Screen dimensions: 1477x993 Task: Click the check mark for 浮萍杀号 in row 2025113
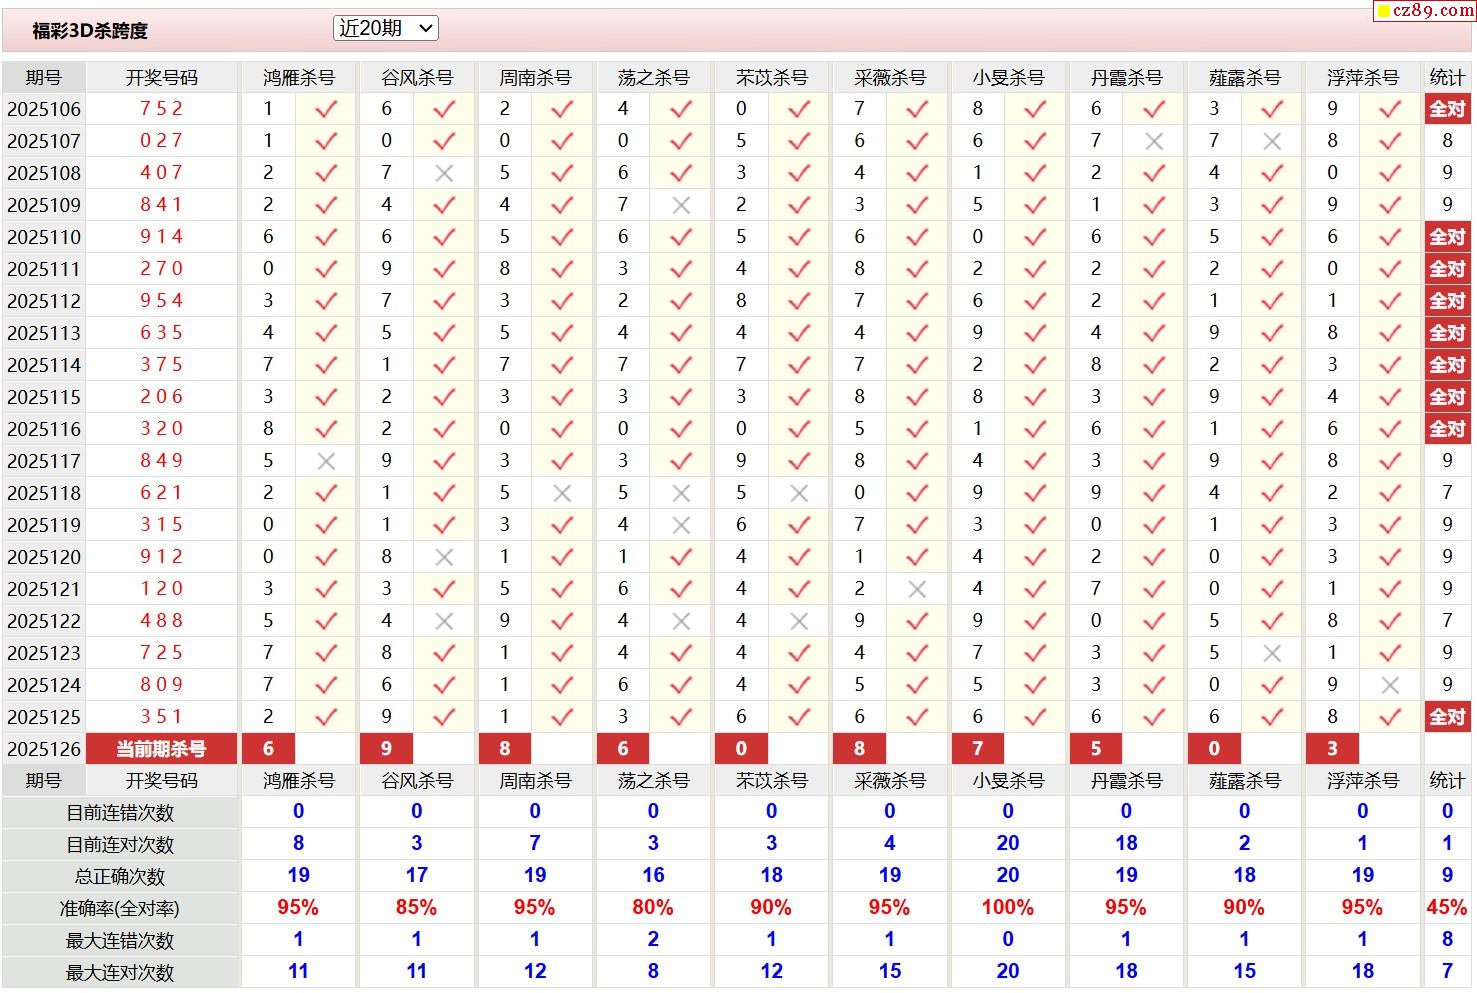pos(1390,333)
